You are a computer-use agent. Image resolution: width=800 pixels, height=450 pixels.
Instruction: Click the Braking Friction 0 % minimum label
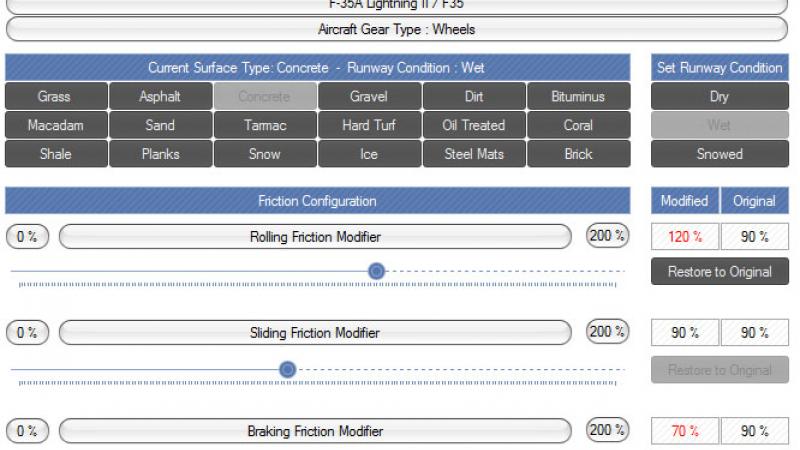[28, 431]
